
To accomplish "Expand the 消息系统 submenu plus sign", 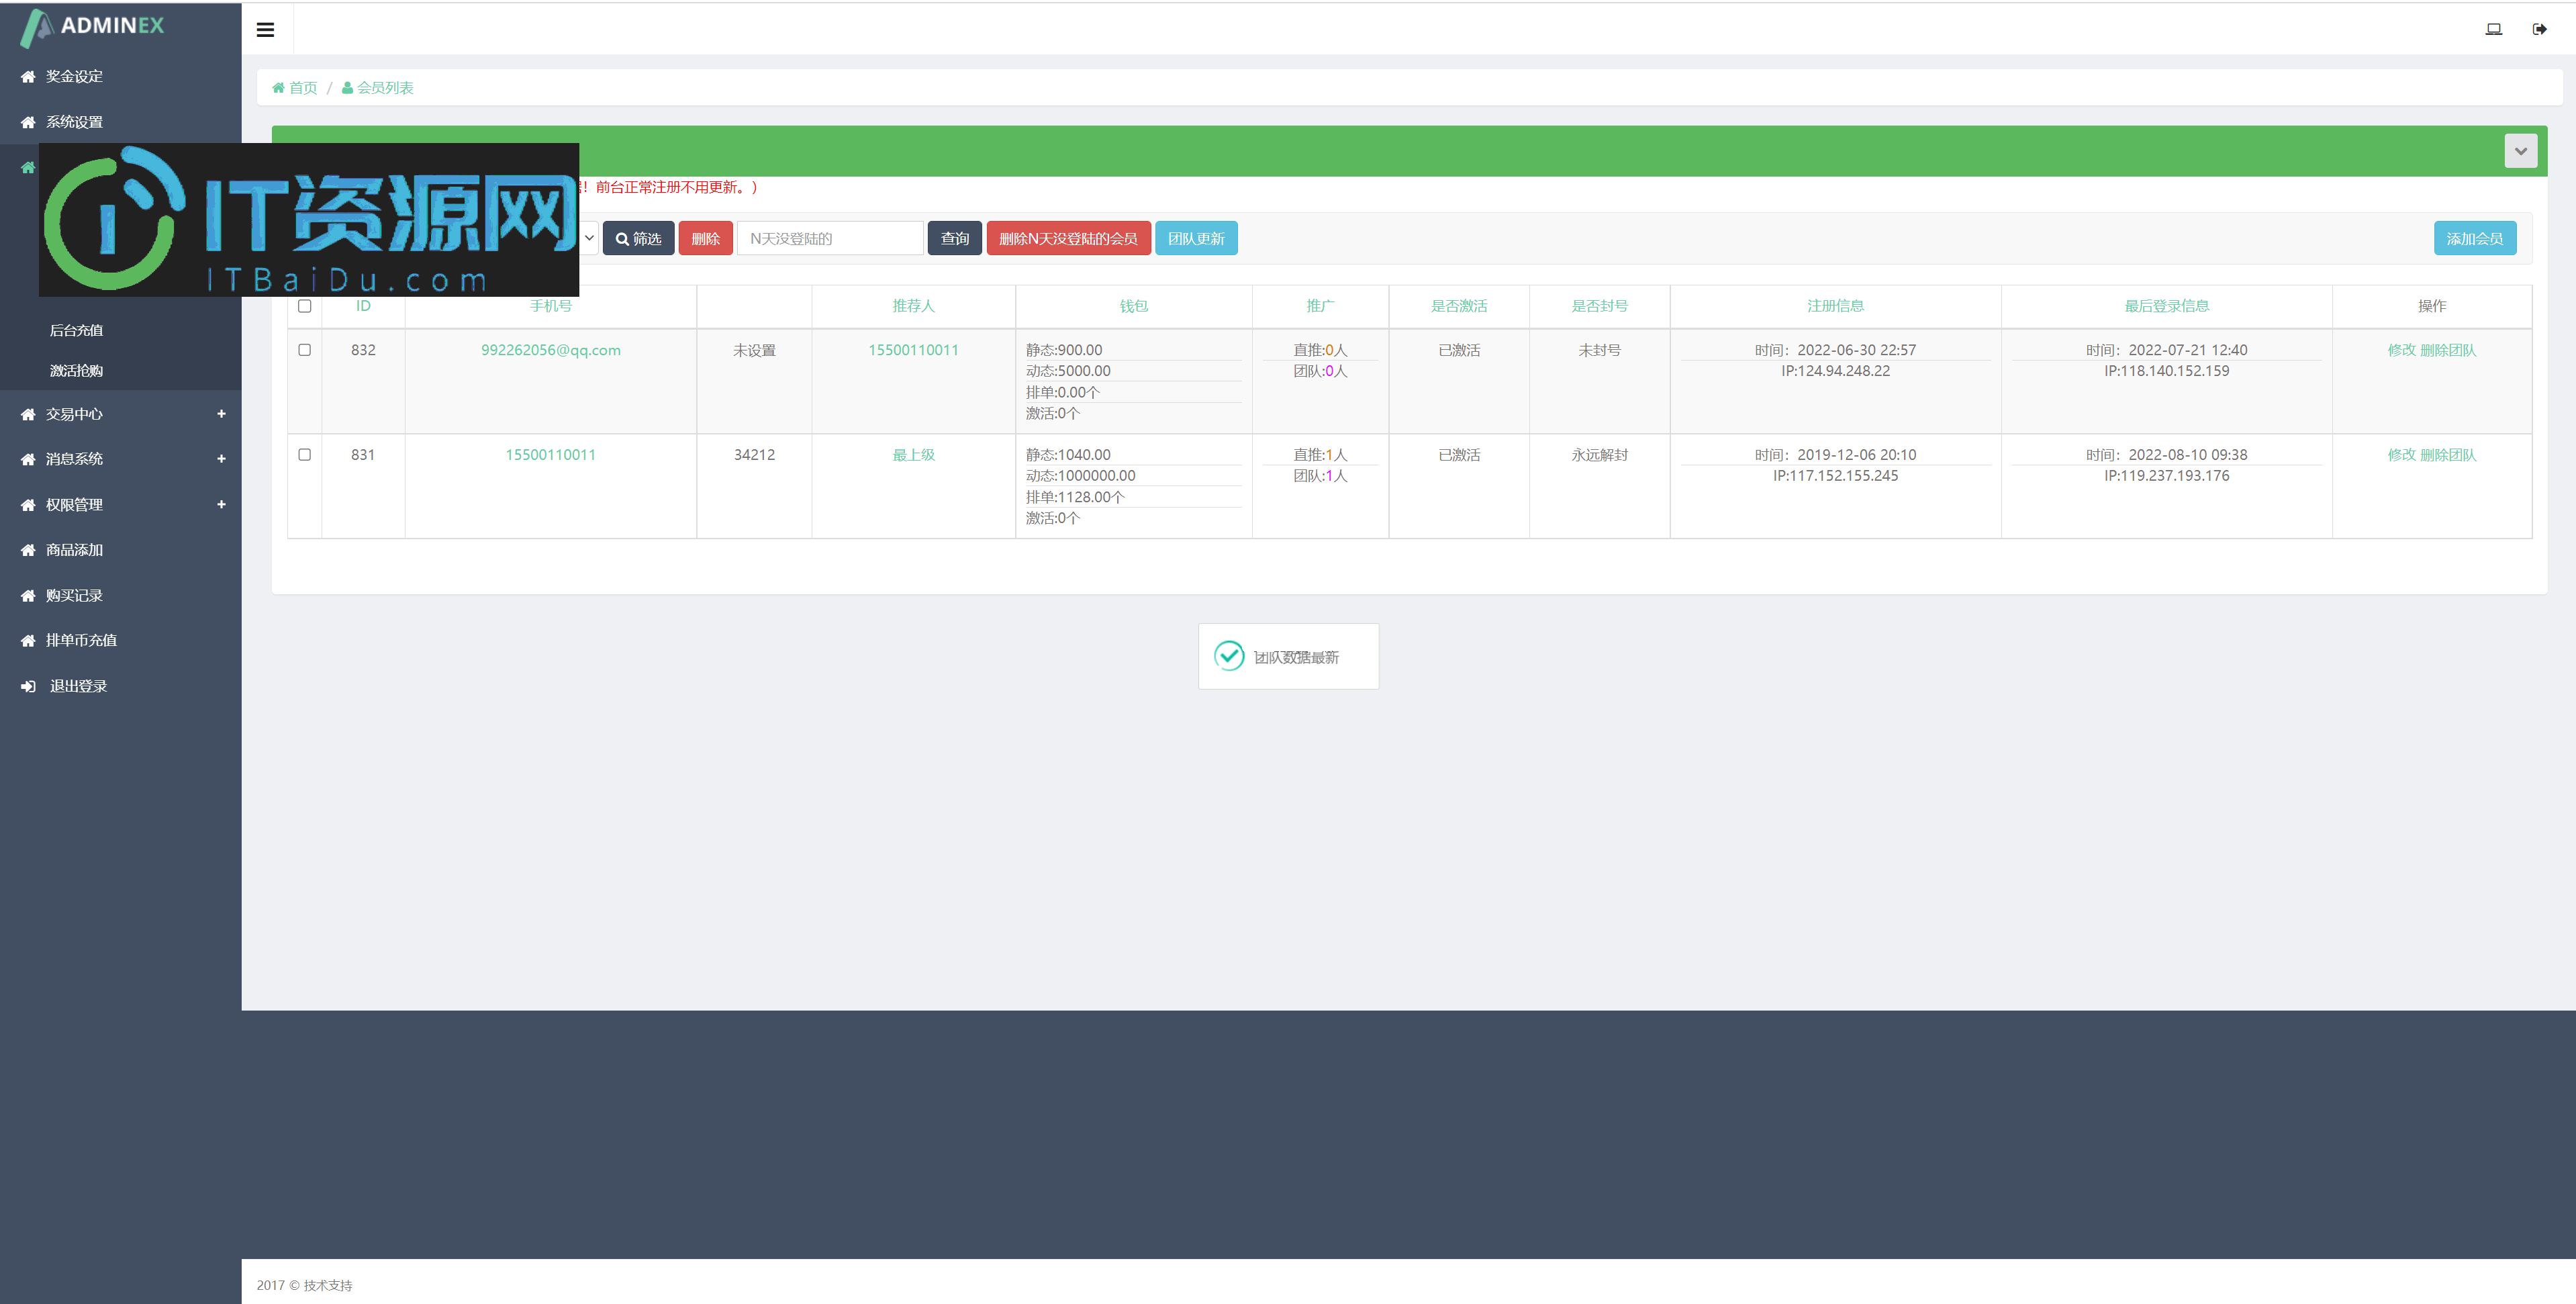I will [221, 459].
